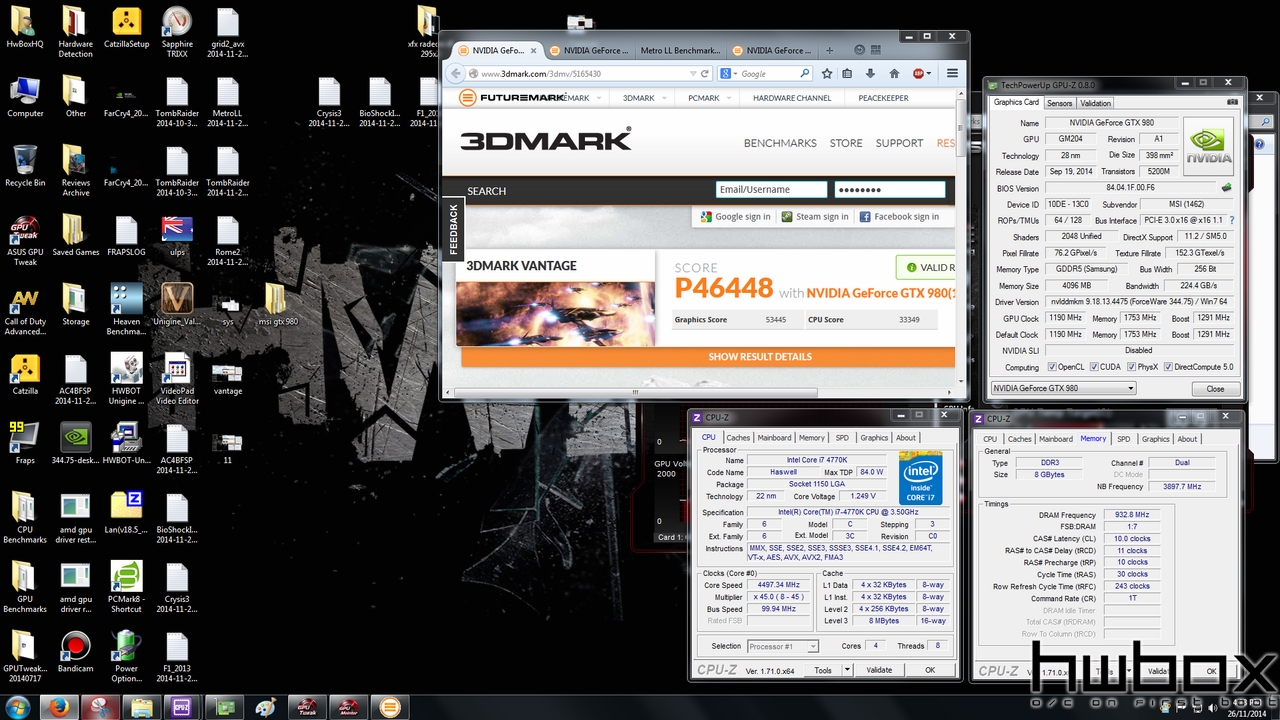Screen dimensions: 1280x720
Task: Open the CPU-Z Tools dropdown arrow
Action: [847, 670]
